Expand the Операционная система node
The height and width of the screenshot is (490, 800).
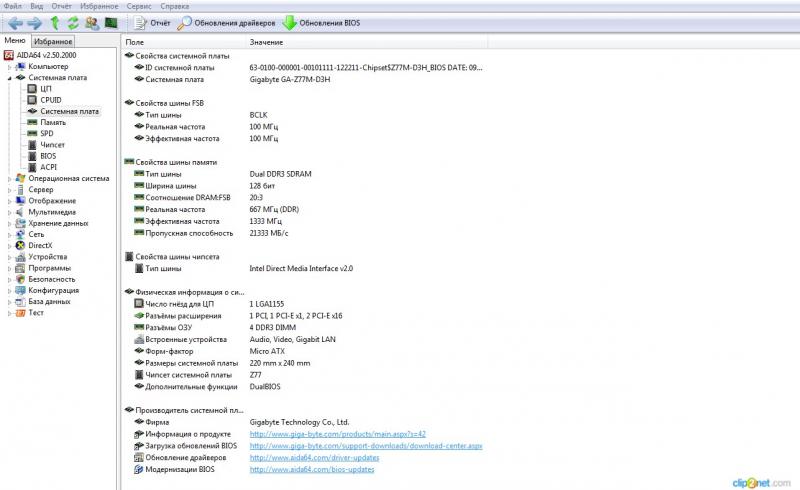9,179
